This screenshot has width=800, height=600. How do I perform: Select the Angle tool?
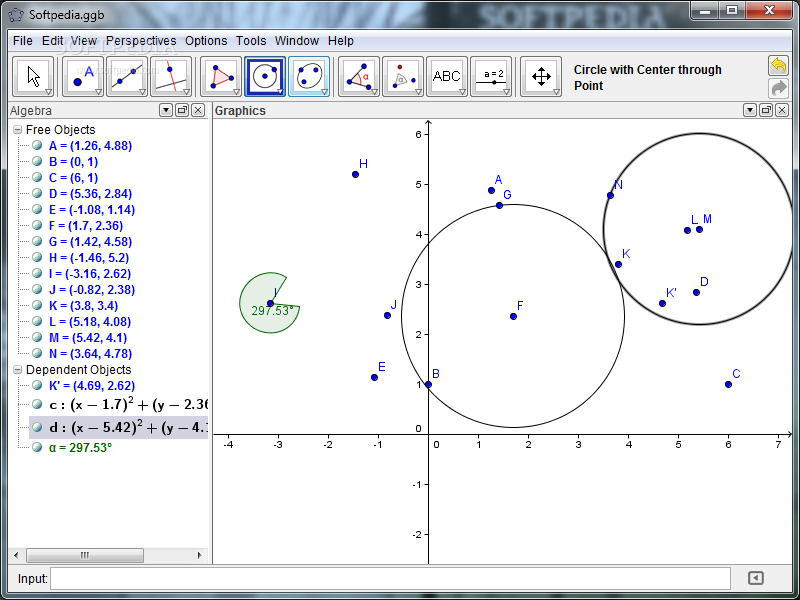[359, 77]
